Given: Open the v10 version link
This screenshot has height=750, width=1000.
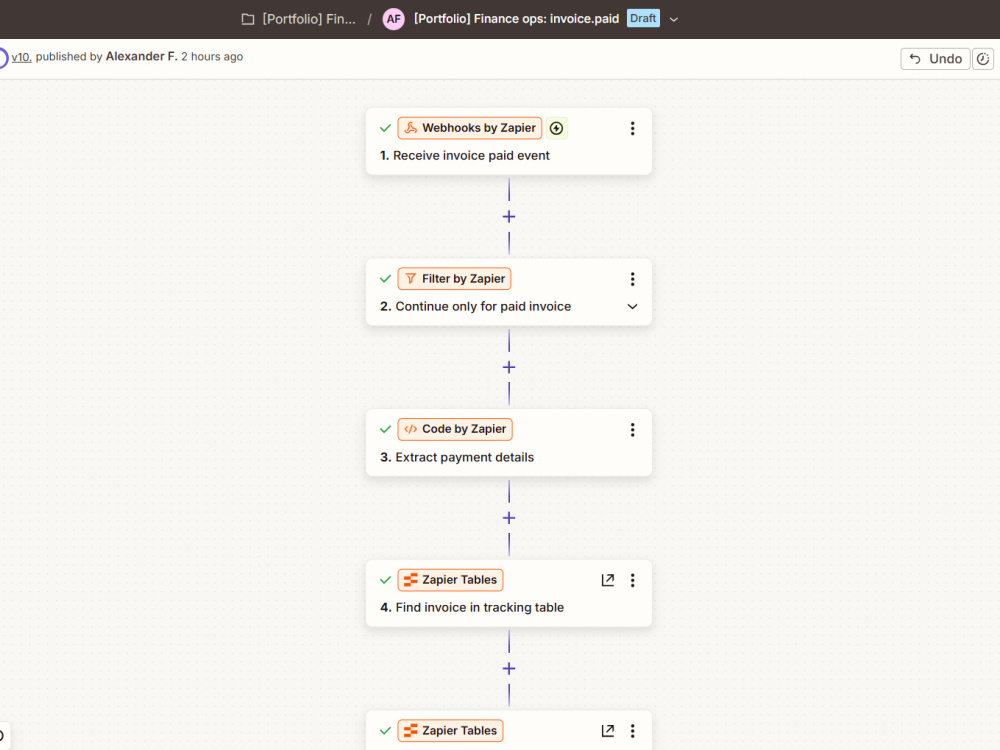Looking at the screenshot, I should pyautogui.click(x=21, y=57).
